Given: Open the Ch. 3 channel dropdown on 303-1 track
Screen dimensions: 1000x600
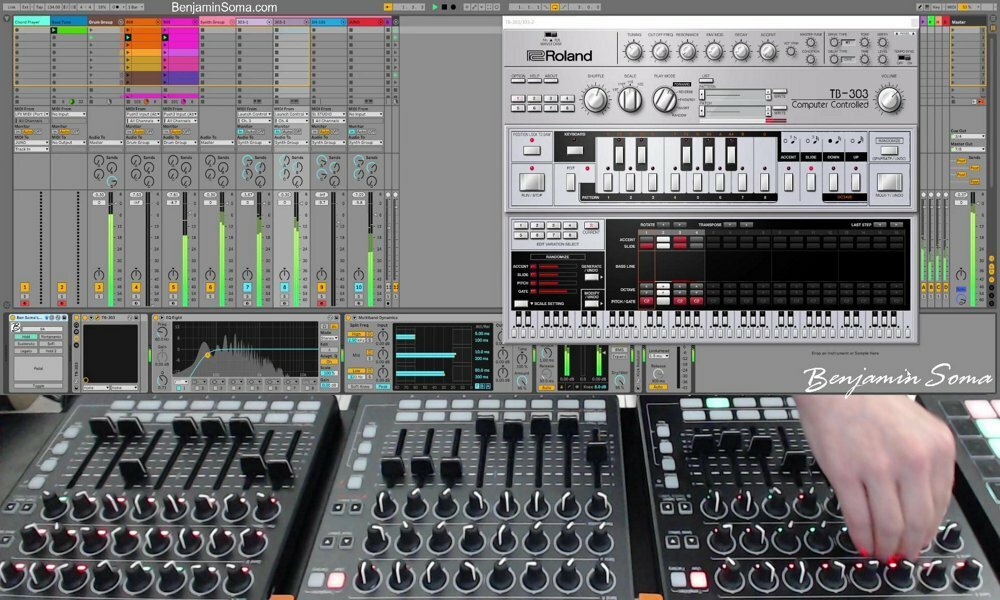Looking at the screenshot, I should (x=253, y=121).
